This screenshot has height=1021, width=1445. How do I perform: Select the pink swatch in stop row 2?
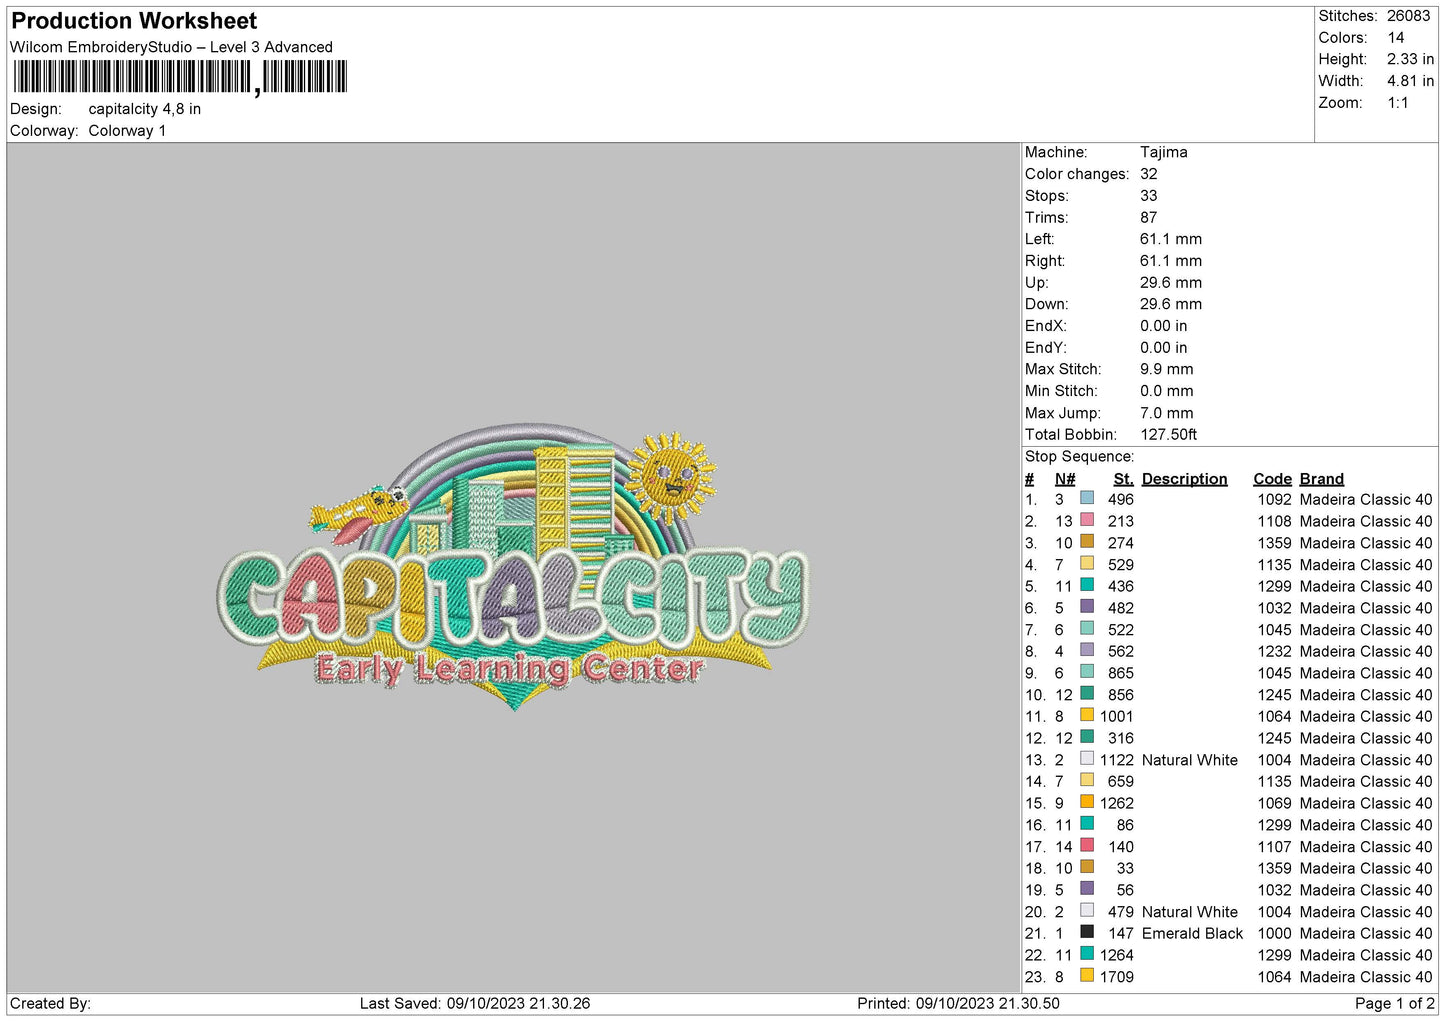click(x=1087, y=520)
